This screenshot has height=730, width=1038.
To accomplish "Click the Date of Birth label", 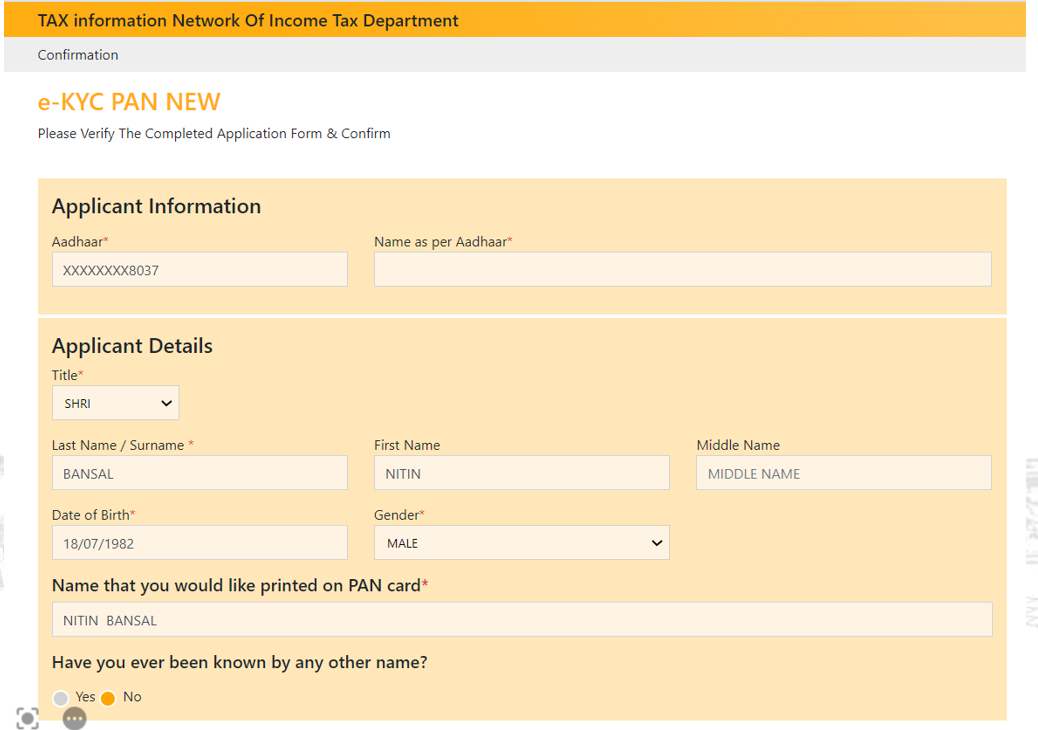I will (x=93, y=515).
